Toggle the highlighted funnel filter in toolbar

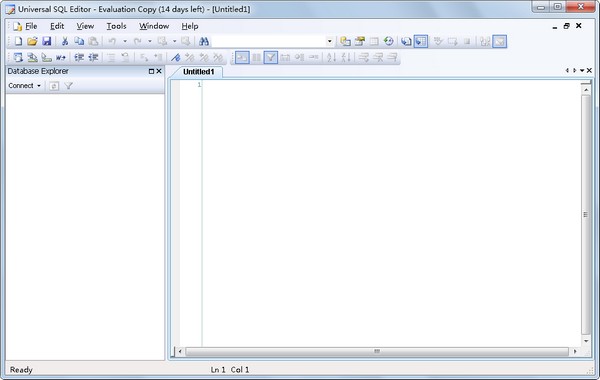(x=271, y=58)
